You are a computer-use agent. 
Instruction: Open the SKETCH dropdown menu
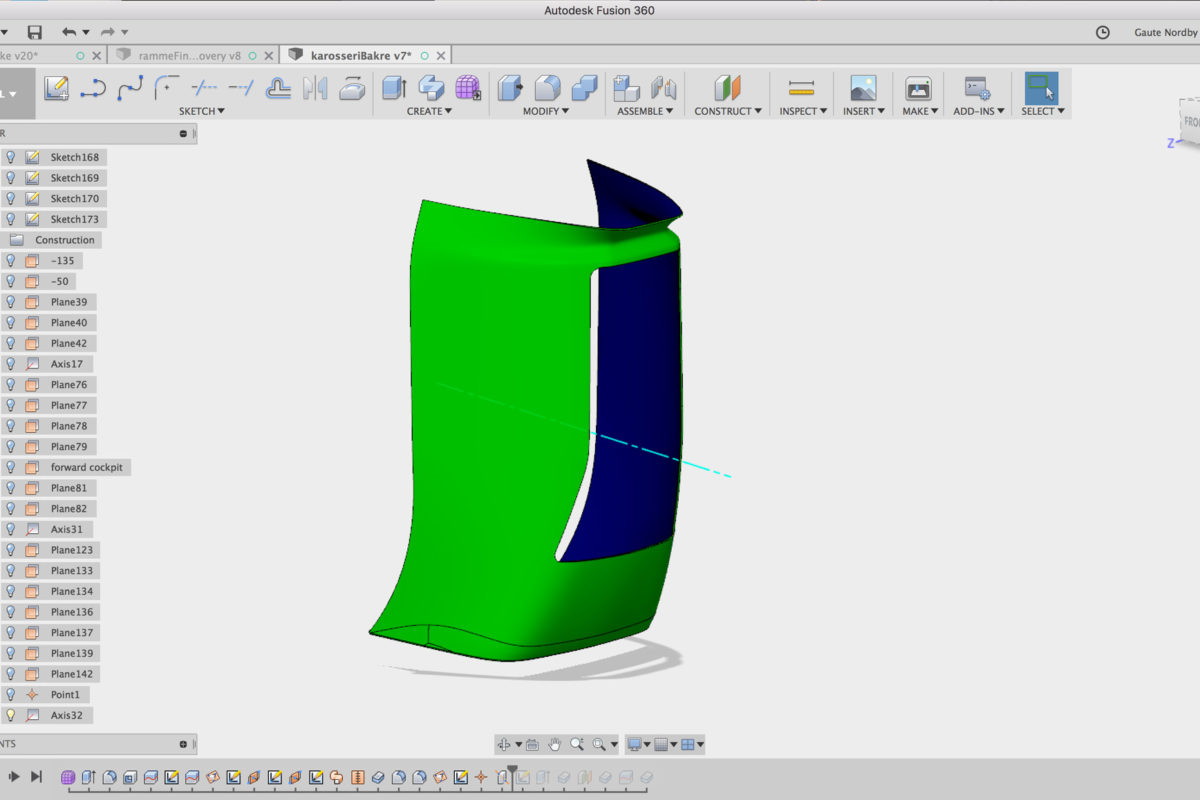202,111
